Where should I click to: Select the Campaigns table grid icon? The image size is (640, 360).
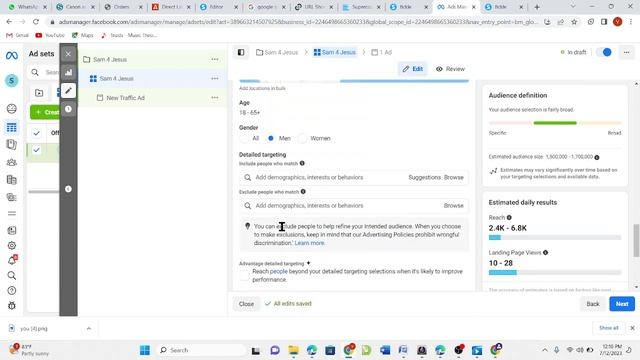point(11,127)
